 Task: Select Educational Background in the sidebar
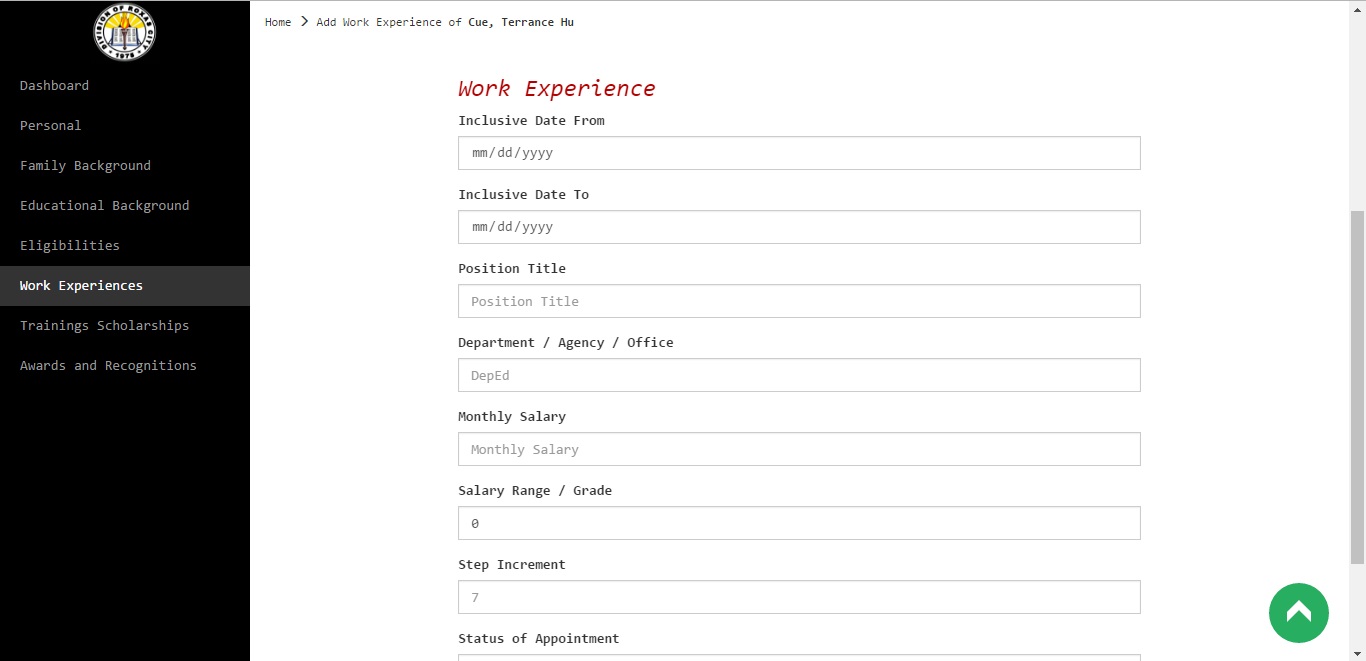104,206
